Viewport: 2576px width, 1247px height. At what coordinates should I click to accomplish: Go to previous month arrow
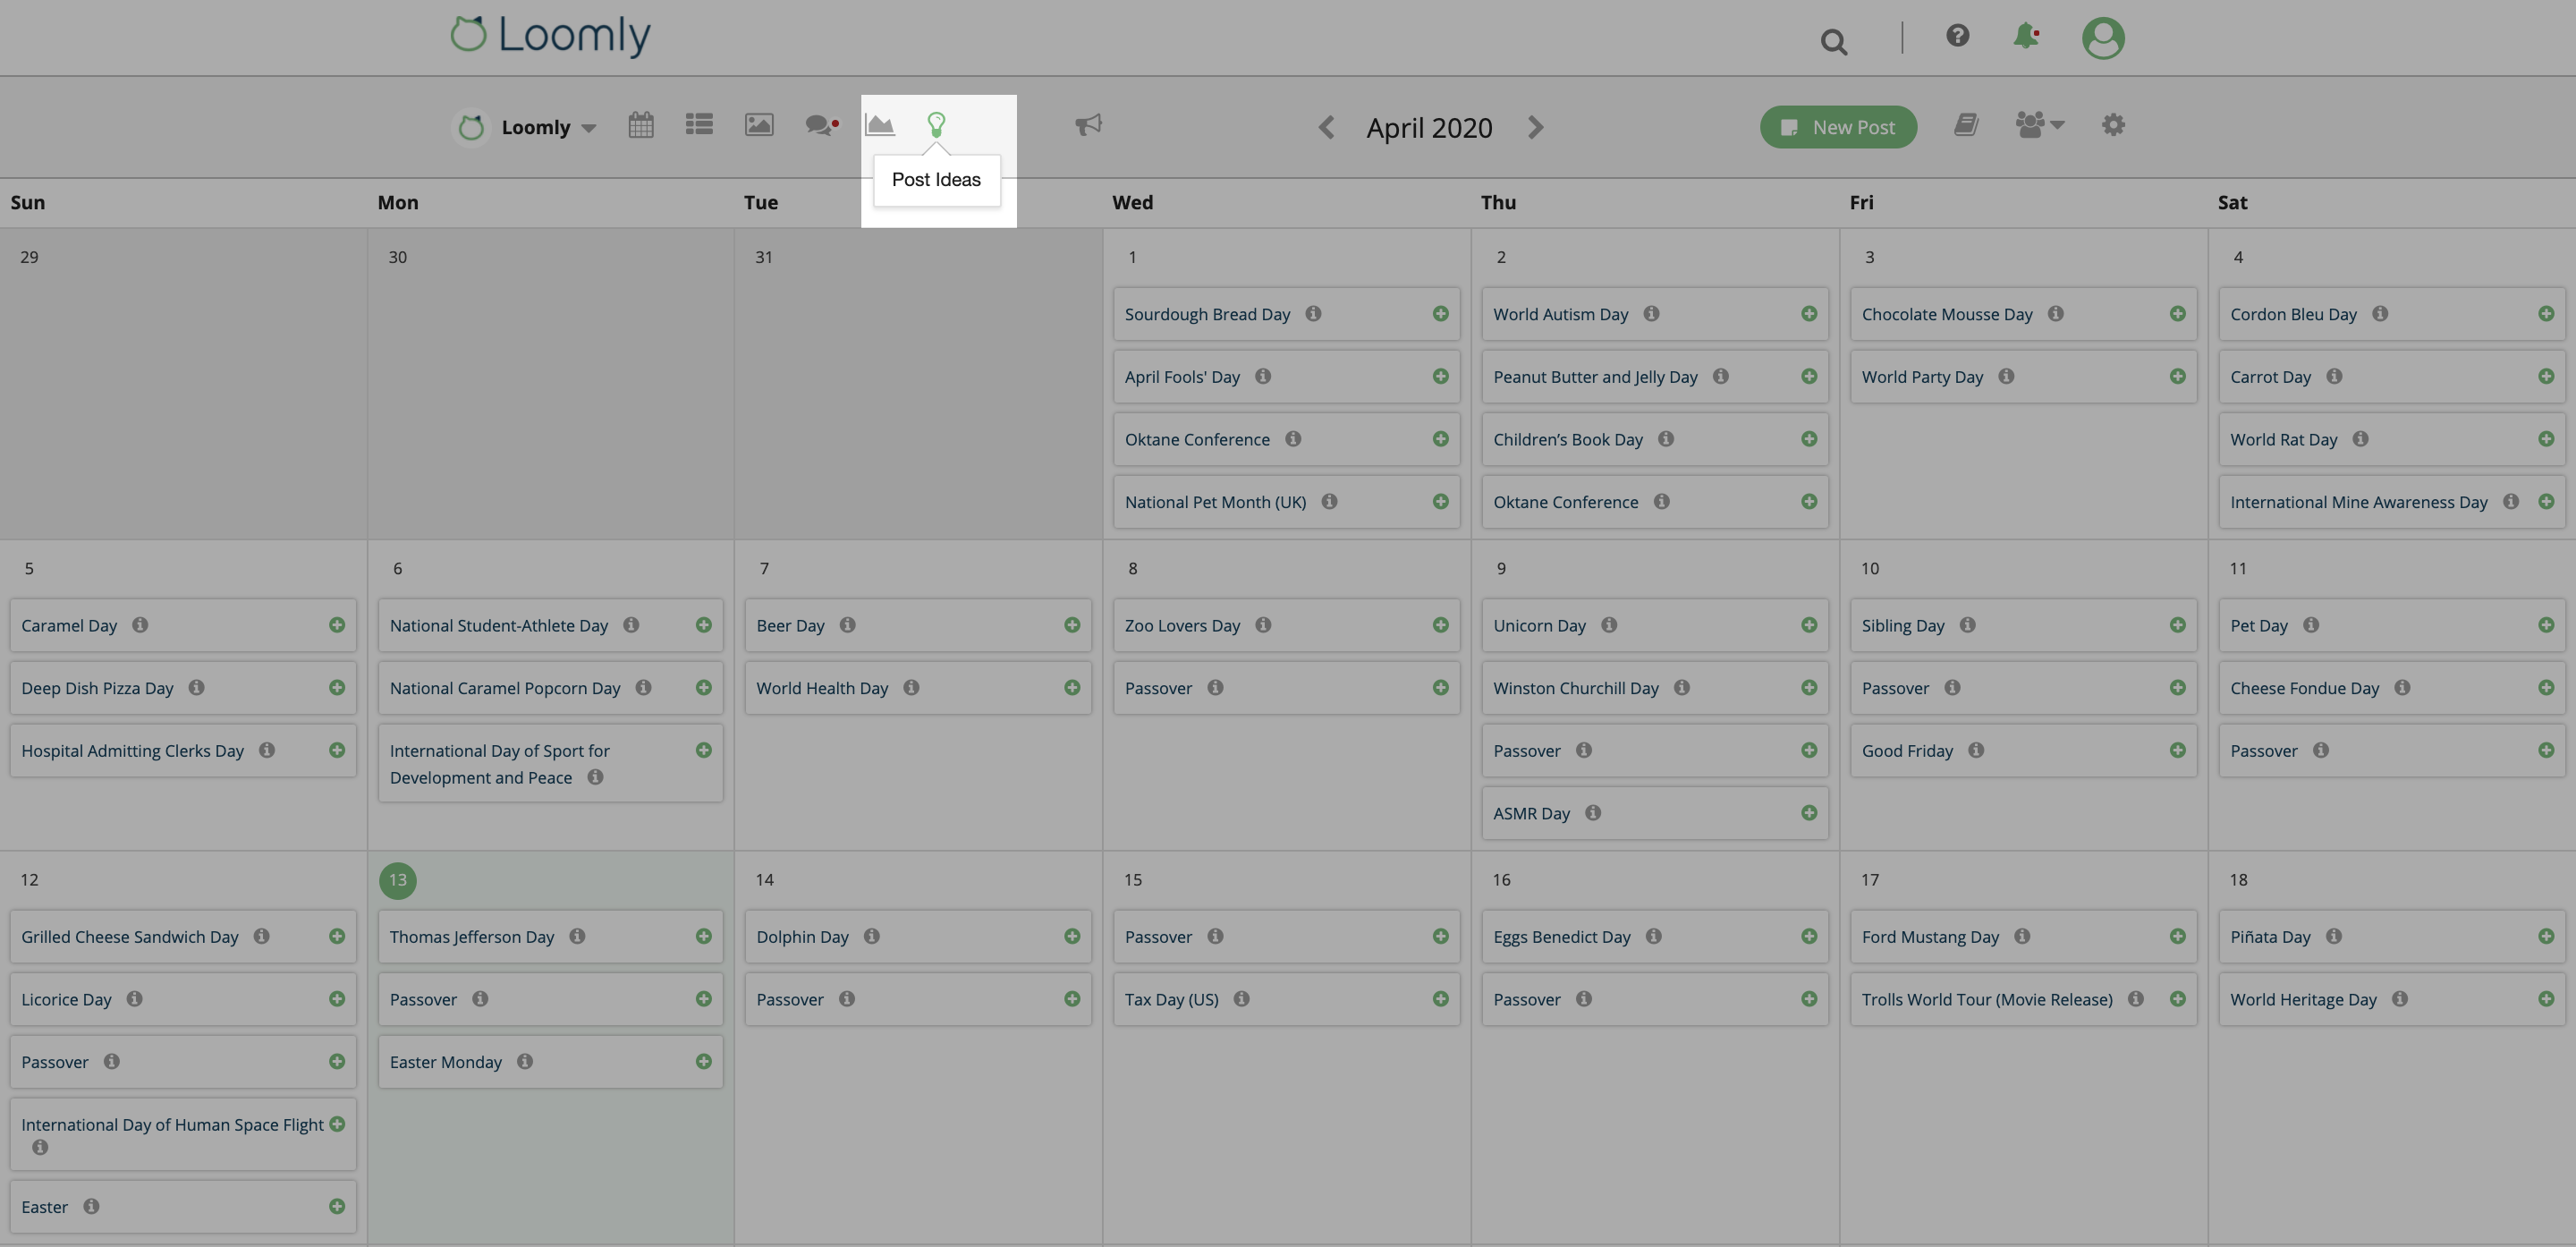click(1326, 127)
